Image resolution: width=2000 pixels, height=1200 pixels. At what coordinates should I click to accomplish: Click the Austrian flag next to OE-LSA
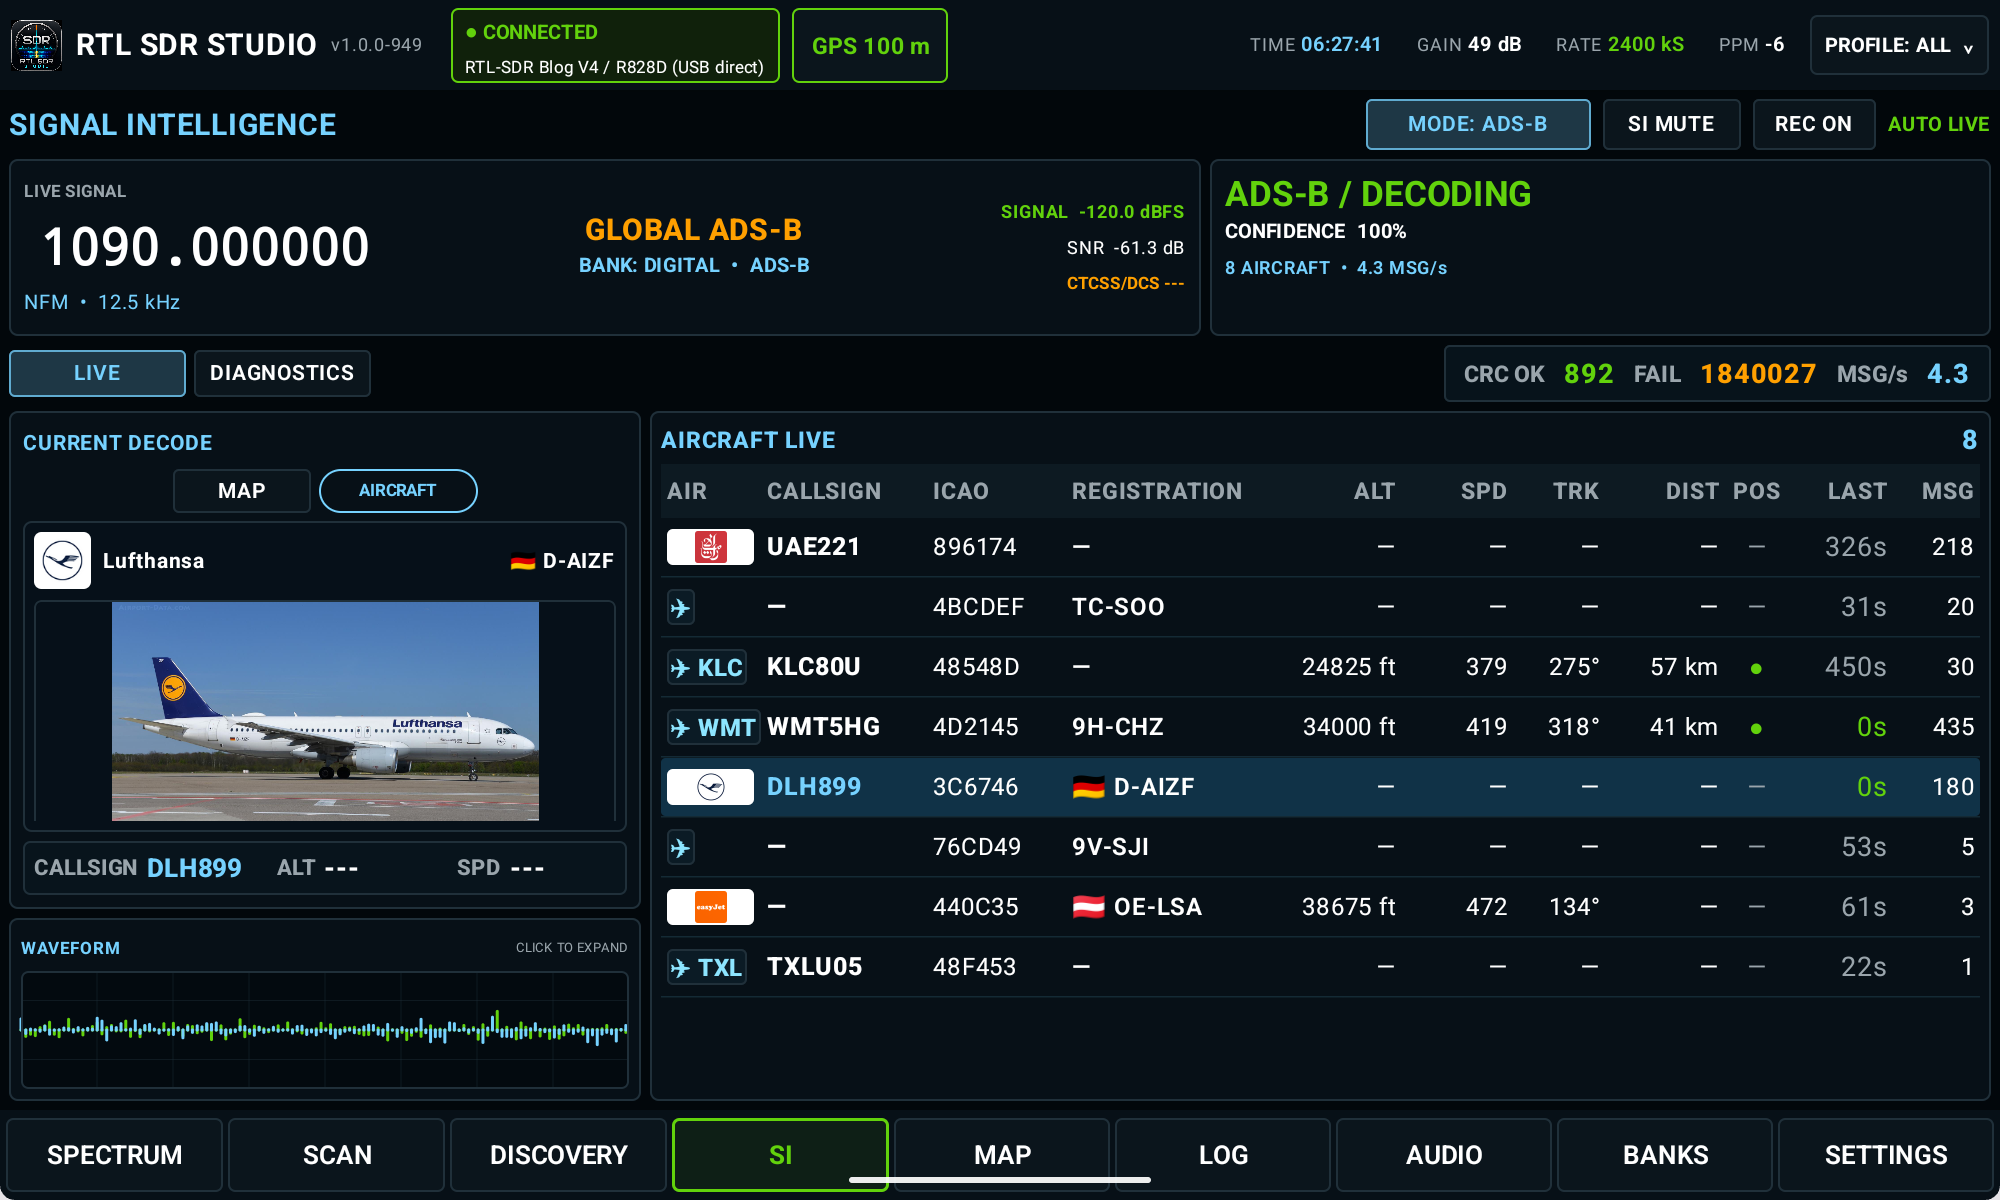click(x=1088, y=907)
